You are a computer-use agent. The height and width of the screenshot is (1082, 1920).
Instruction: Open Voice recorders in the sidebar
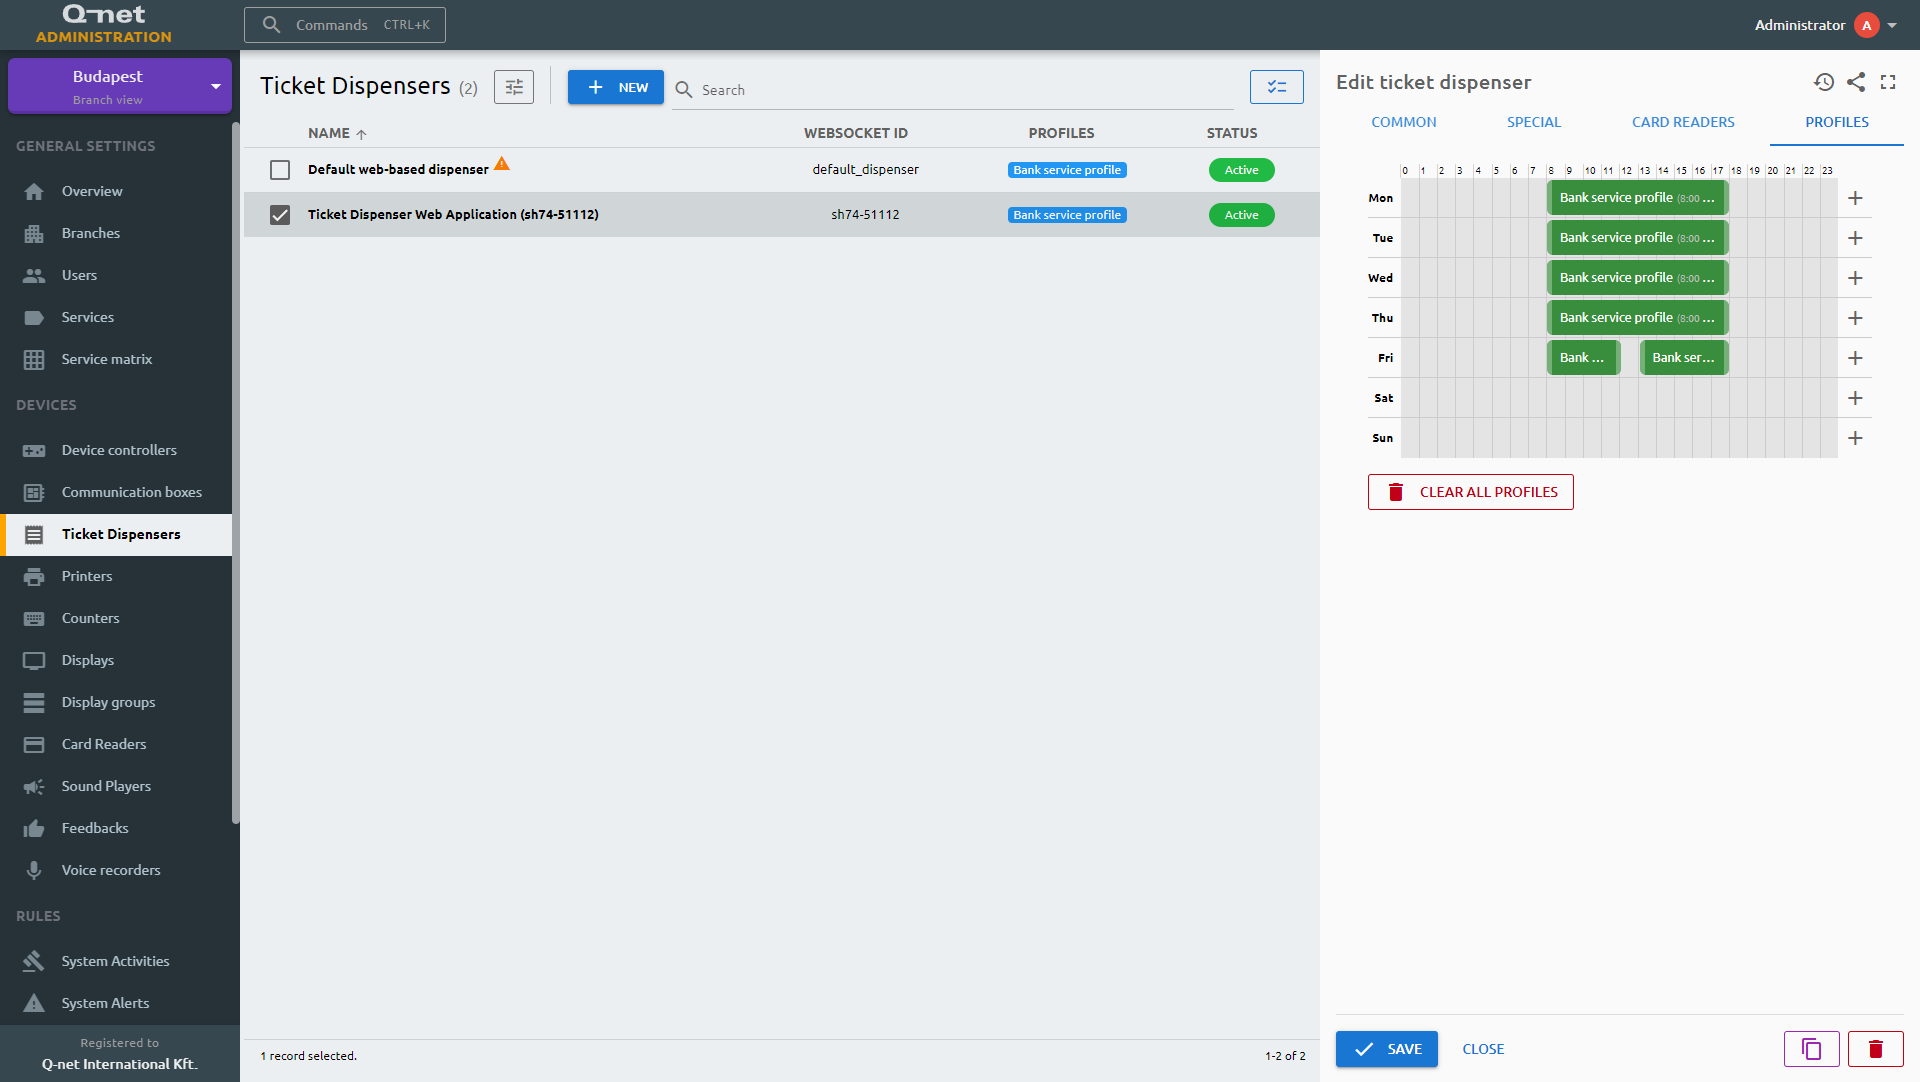(116, 870)
